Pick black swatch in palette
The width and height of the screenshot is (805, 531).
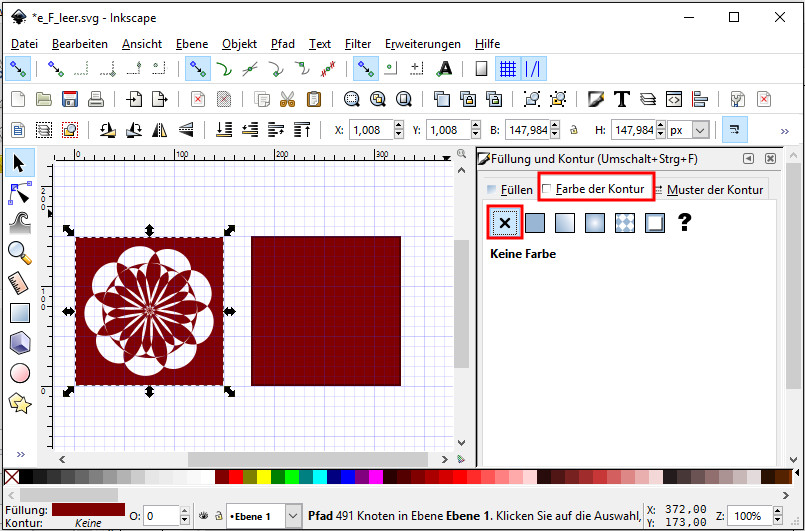point(26,477)
